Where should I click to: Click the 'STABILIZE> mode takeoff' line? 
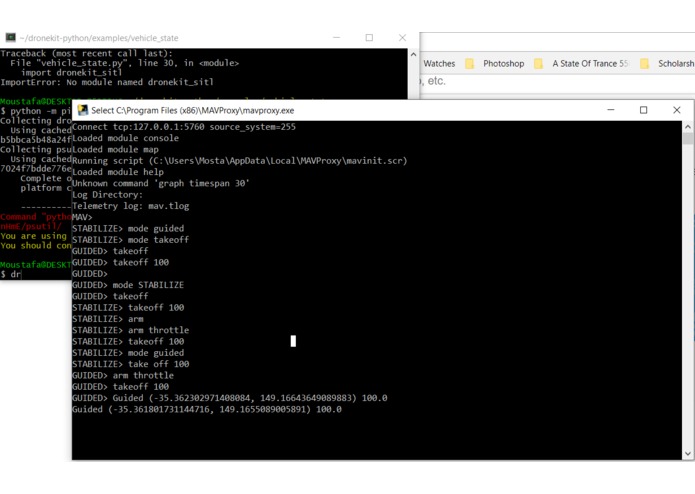point(130,240)
